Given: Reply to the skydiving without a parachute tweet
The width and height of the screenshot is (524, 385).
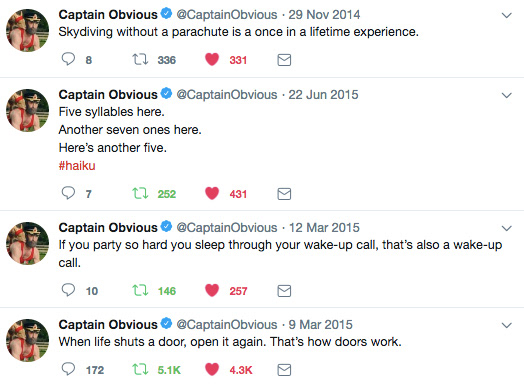Looking at the screenshot, I should tap(68, 59).
